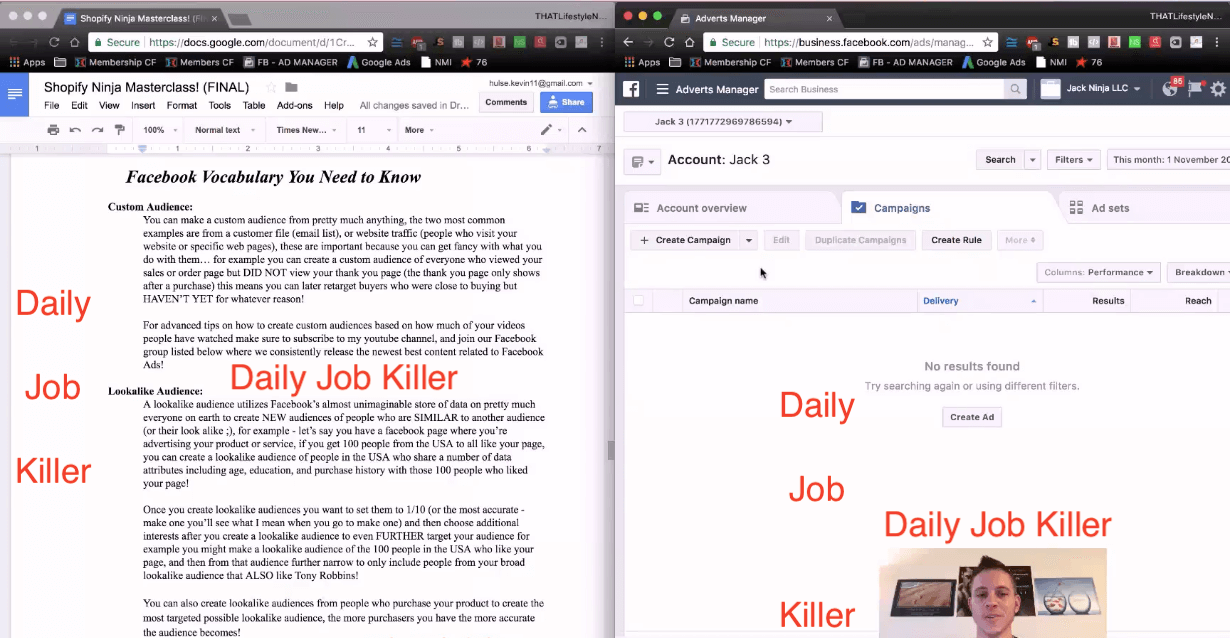Open the globe notifications with 85 badge

point(1171,89)
